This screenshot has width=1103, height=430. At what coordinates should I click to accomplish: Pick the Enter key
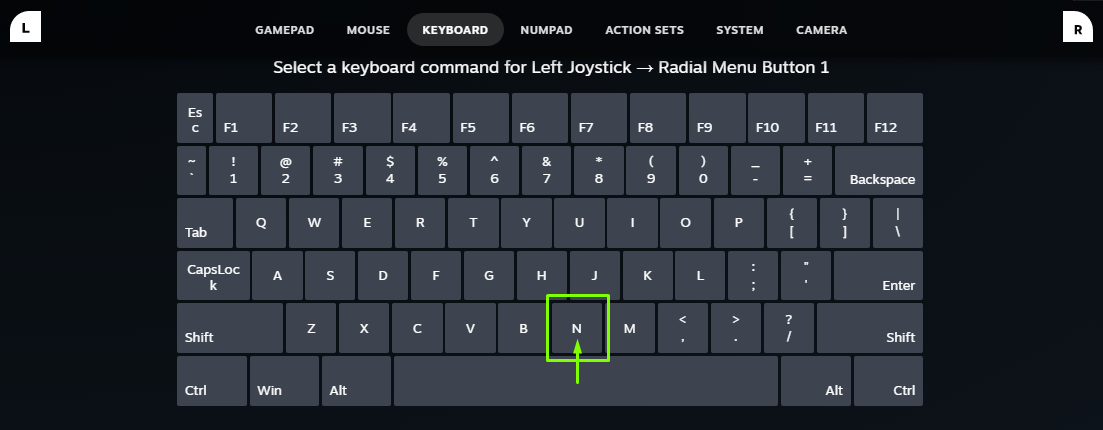(x=878, y=275)
